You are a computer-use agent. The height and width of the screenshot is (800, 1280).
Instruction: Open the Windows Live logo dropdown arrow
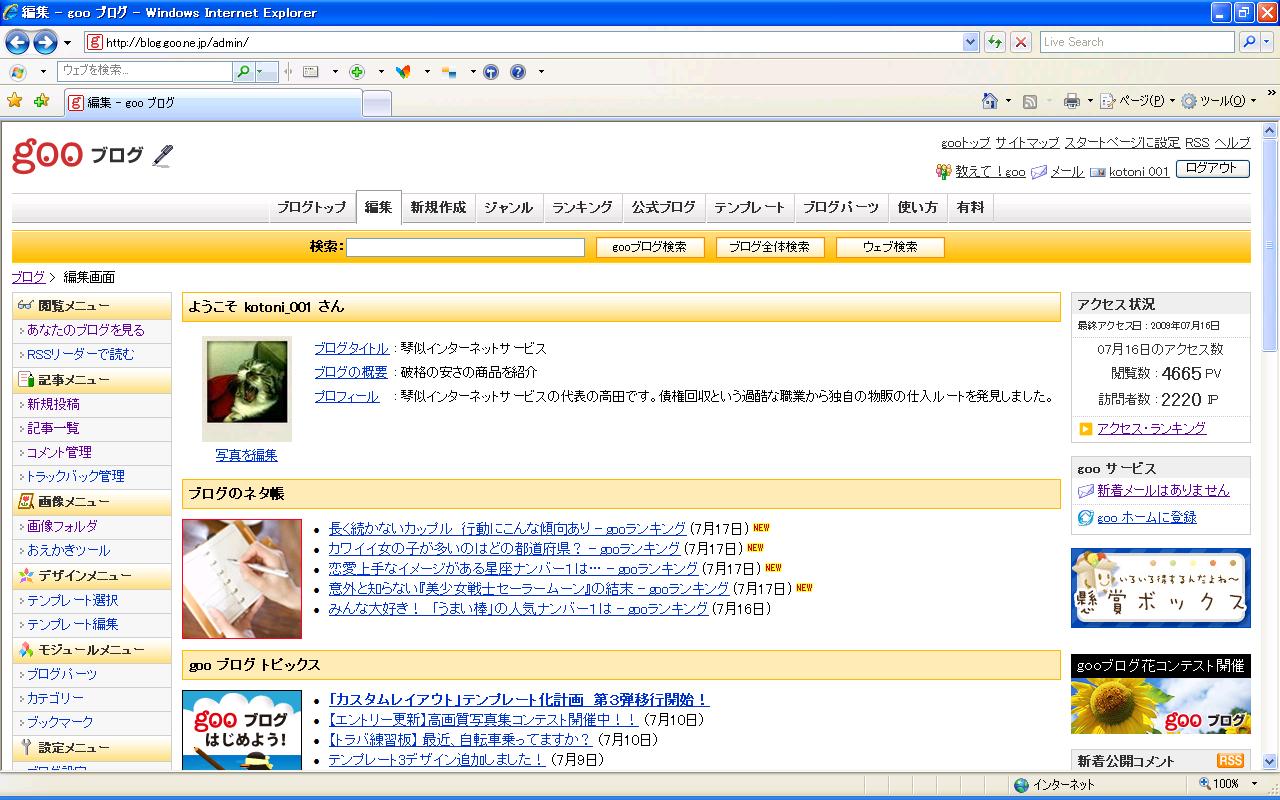point(43,72)
